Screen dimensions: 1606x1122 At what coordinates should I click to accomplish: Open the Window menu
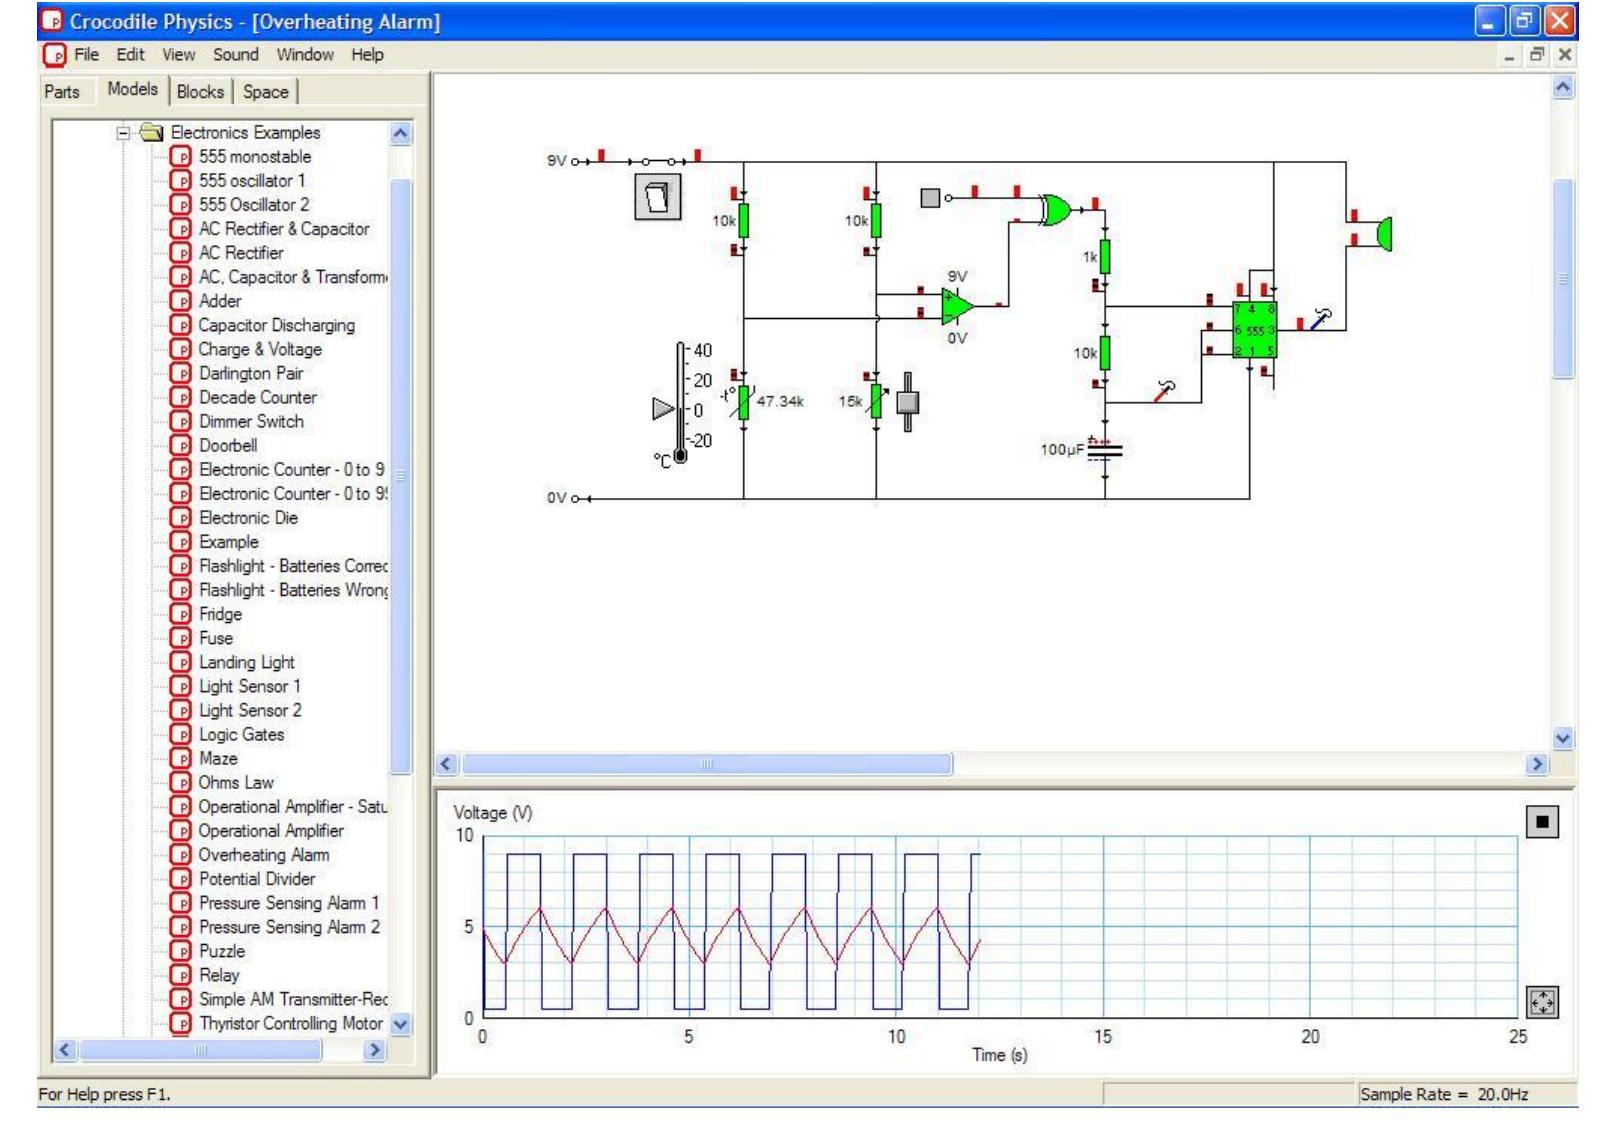point(305,55)
